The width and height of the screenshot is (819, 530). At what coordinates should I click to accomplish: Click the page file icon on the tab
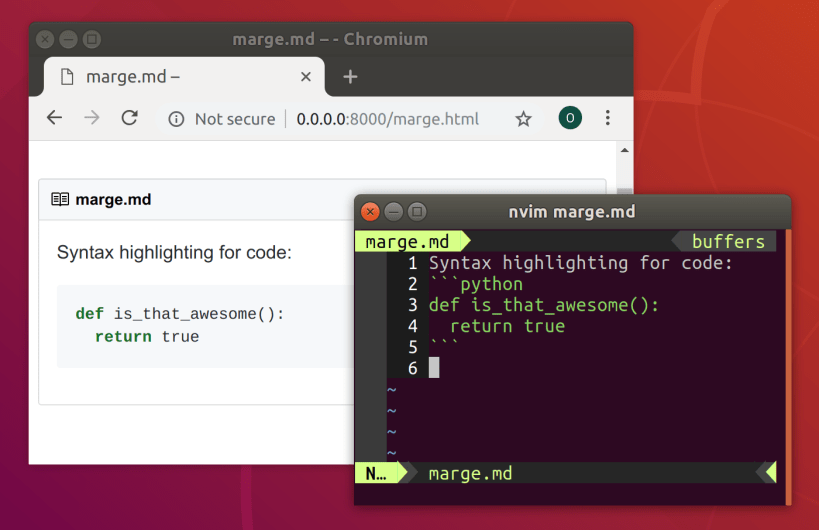point(67,77)
